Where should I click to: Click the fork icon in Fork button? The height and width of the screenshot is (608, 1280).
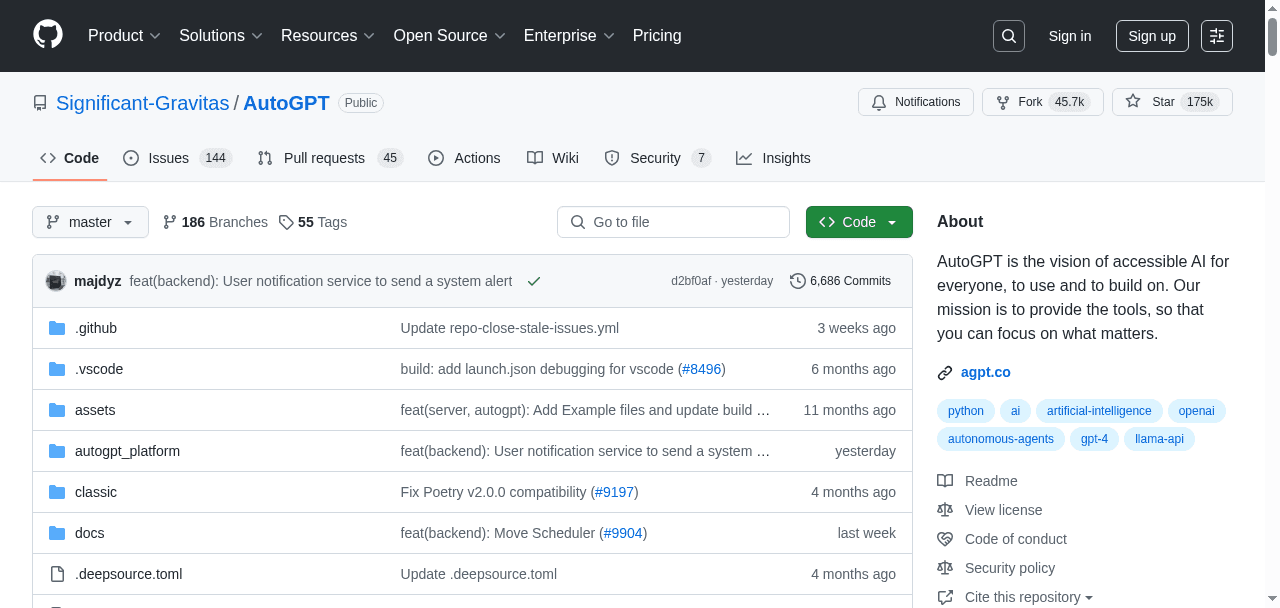[x=1003, y=102]
